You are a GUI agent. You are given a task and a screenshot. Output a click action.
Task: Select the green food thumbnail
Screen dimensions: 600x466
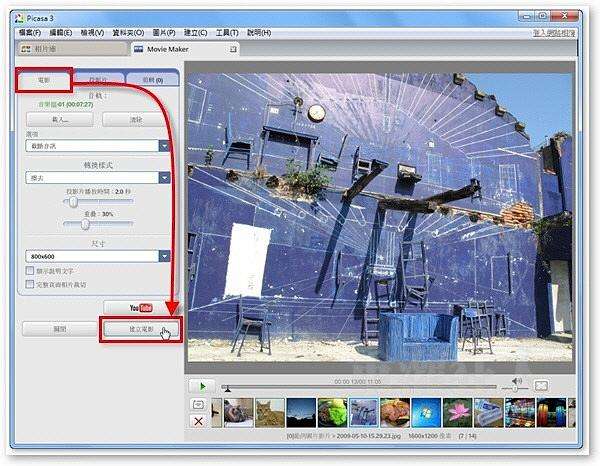pyautogui.click(x=333, y=412)
